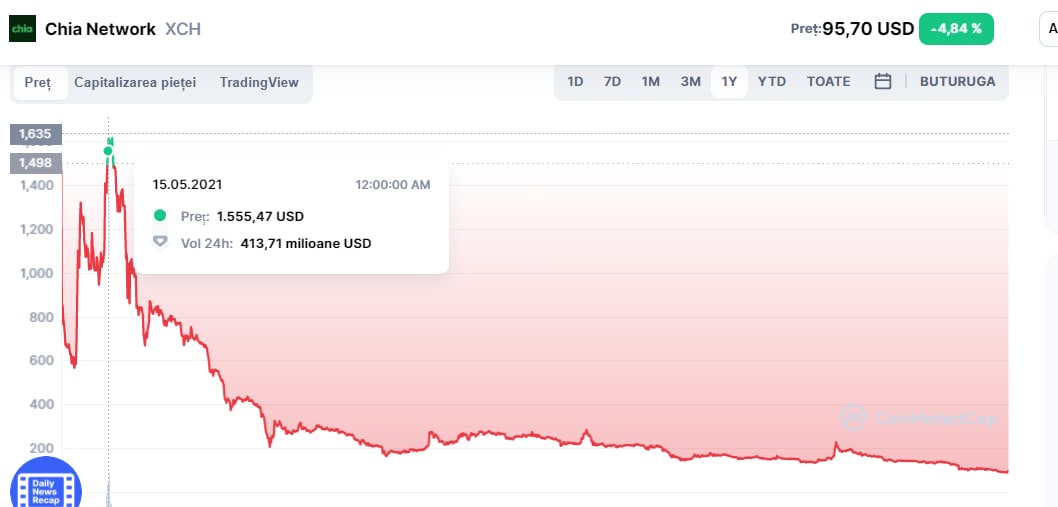1058x507 pixels.
Task: Click the 12:00:00 AM tooltip time
Action: click(393, 184)
